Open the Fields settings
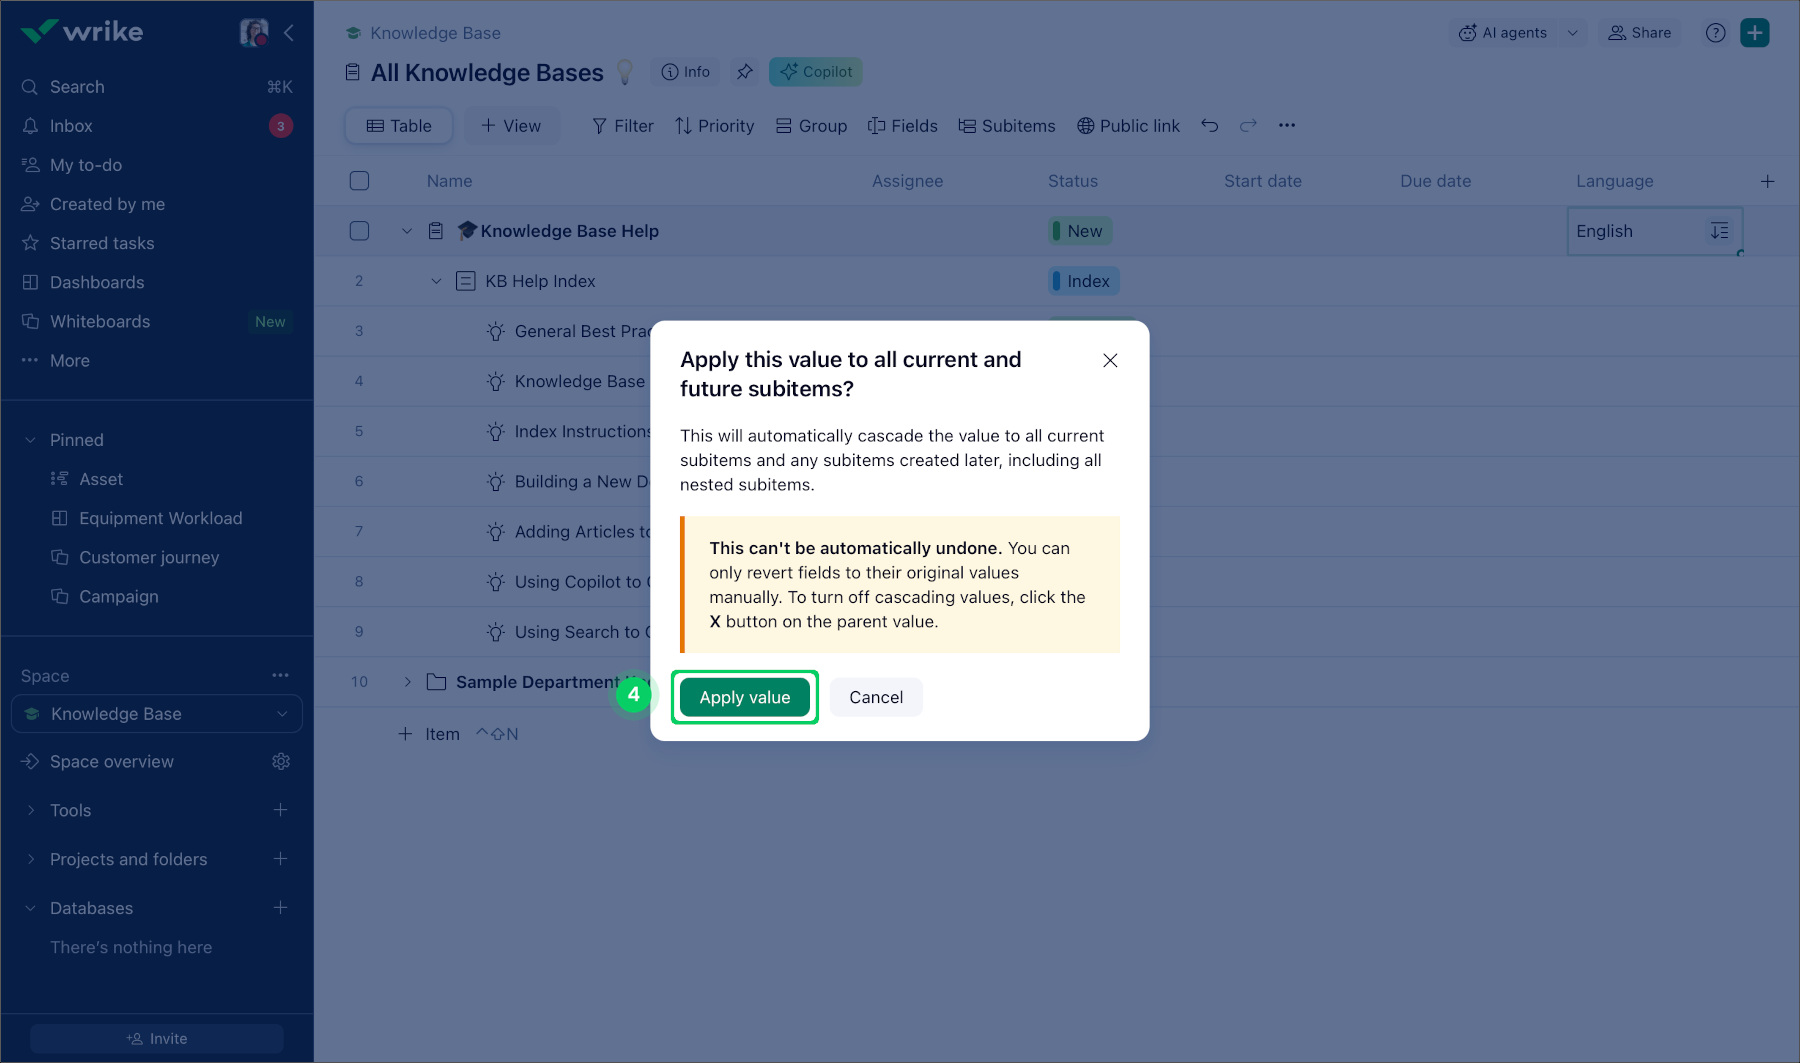The height and width of the screenshot is (1063, 1800). pyautogui.click(x=903, y=126)
